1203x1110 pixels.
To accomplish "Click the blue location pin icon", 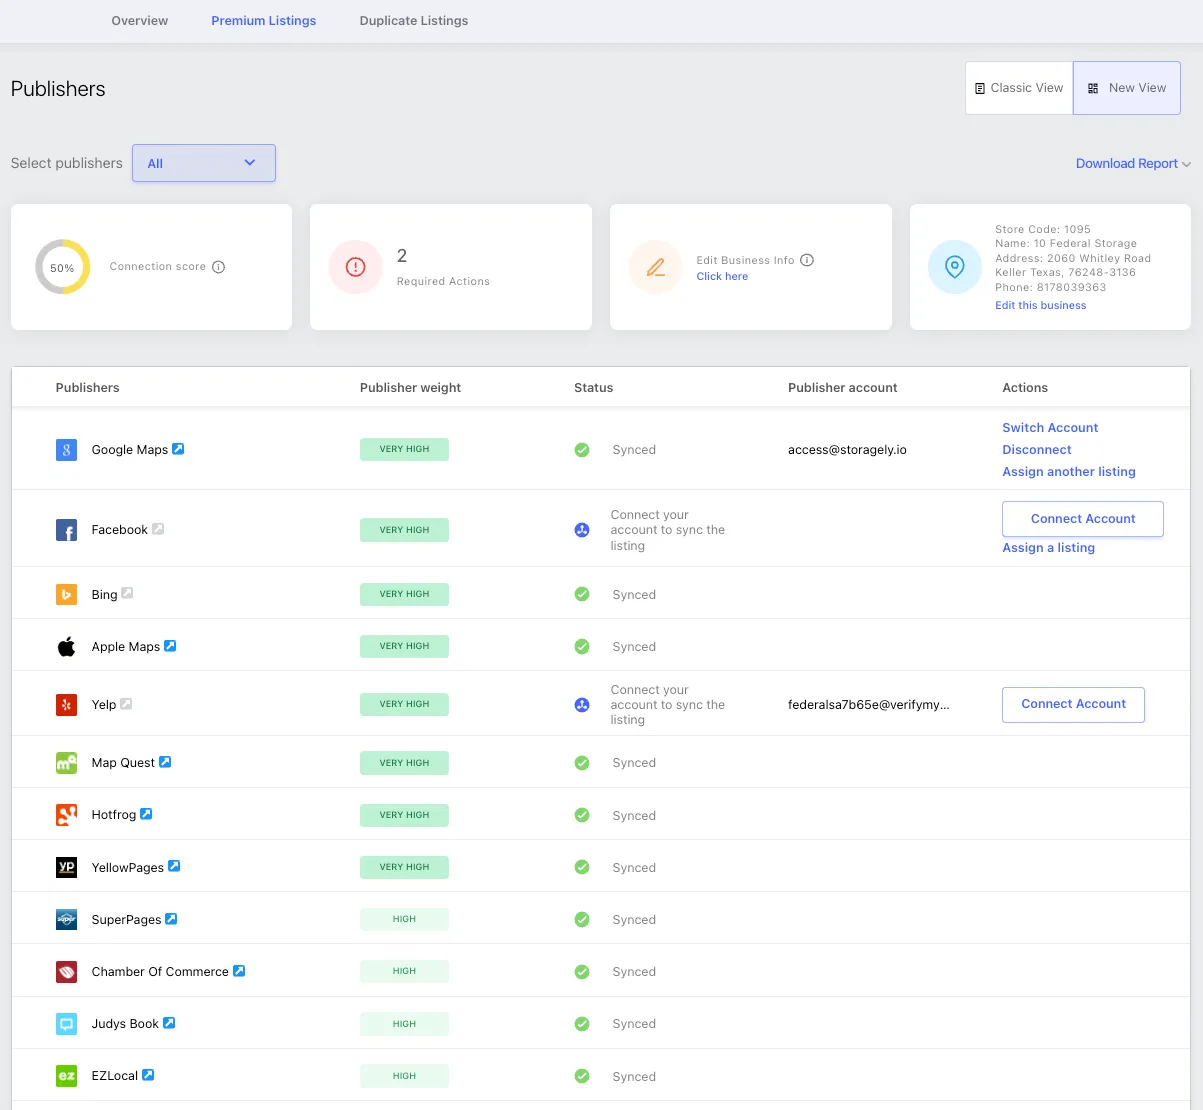I will tap(955, 267).
